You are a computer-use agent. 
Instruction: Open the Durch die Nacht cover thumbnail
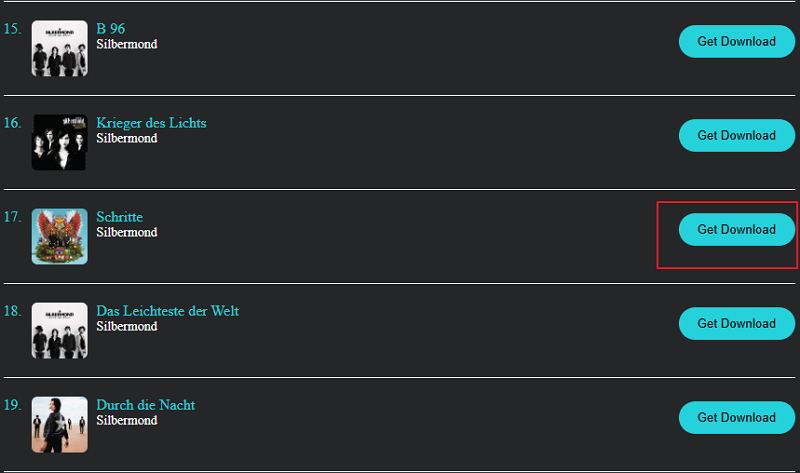point(60,424)
